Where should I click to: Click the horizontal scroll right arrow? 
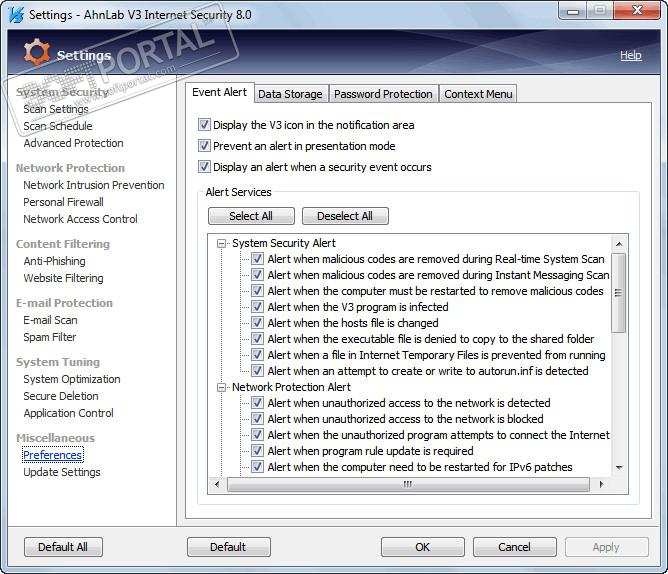pyautogui.click(x=601, y=485)
